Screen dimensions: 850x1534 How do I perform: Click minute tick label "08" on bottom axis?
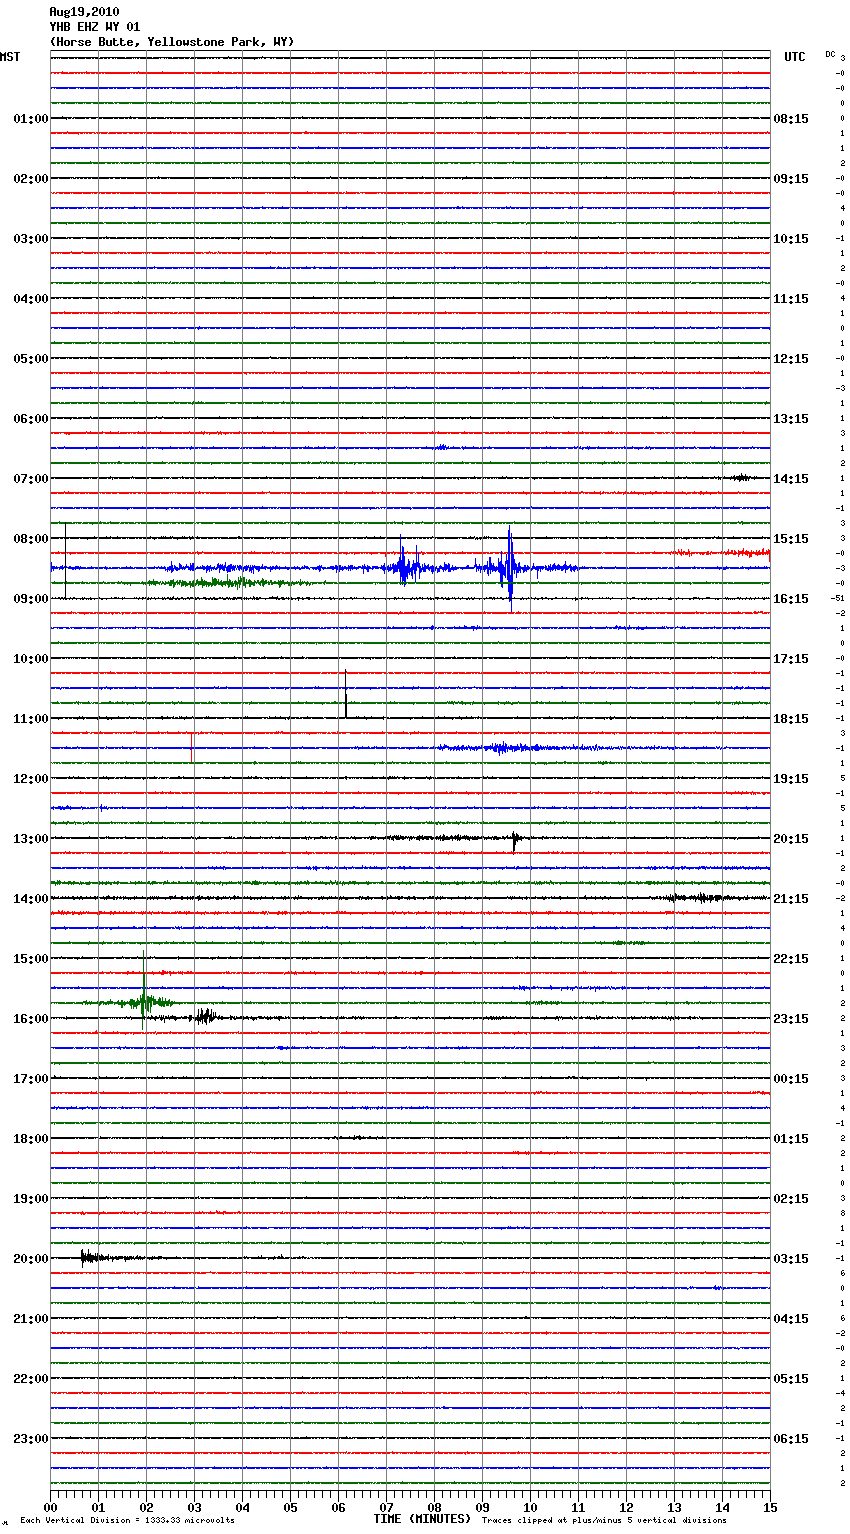[x=434, y=1507]
